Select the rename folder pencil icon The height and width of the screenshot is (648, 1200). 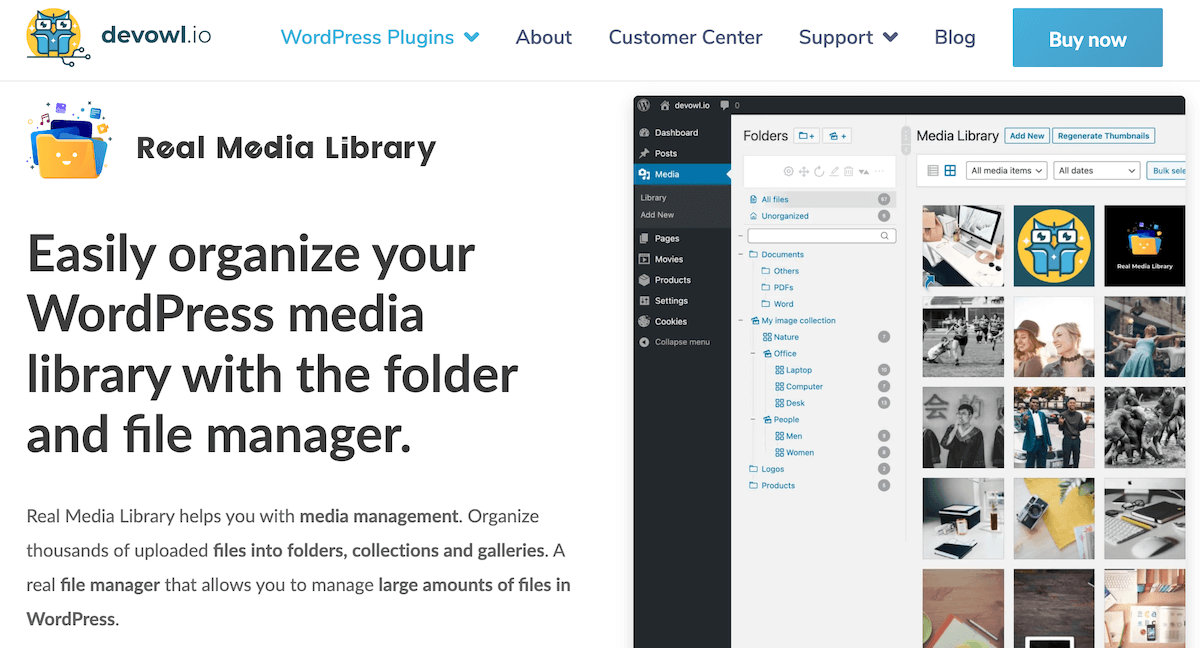pos(834,171)
